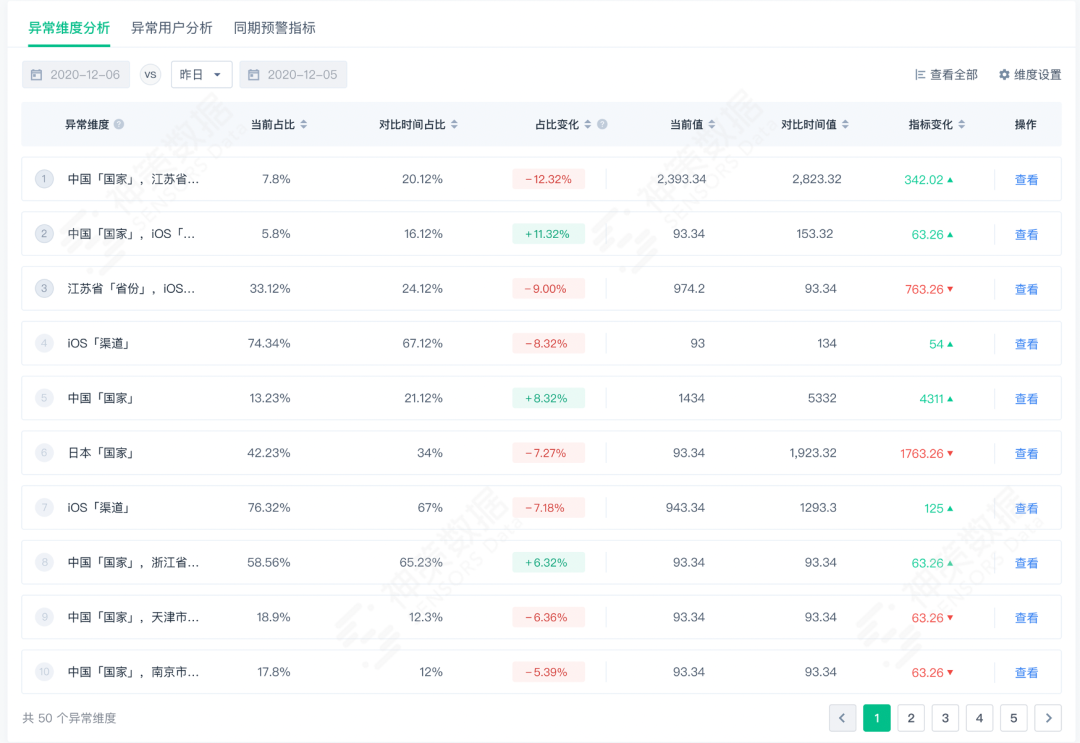This screenshot has height=743, width=1080.
Task: Jump to page 4
Action: pos(979,718)
